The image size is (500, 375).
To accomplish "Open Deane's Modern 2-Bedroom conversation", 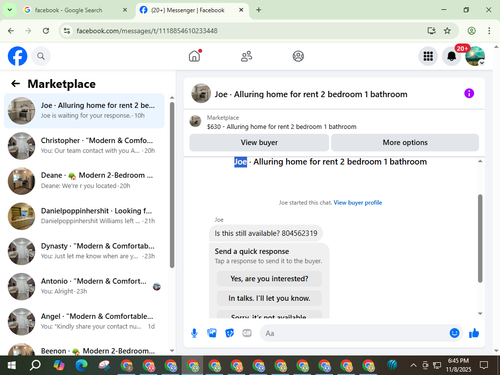I will pos(84,181).
